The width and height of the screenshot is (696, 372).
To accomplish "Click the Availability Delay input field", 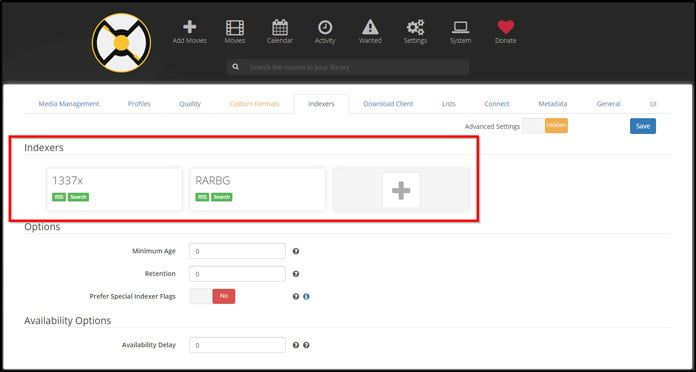I will point(237,345).
